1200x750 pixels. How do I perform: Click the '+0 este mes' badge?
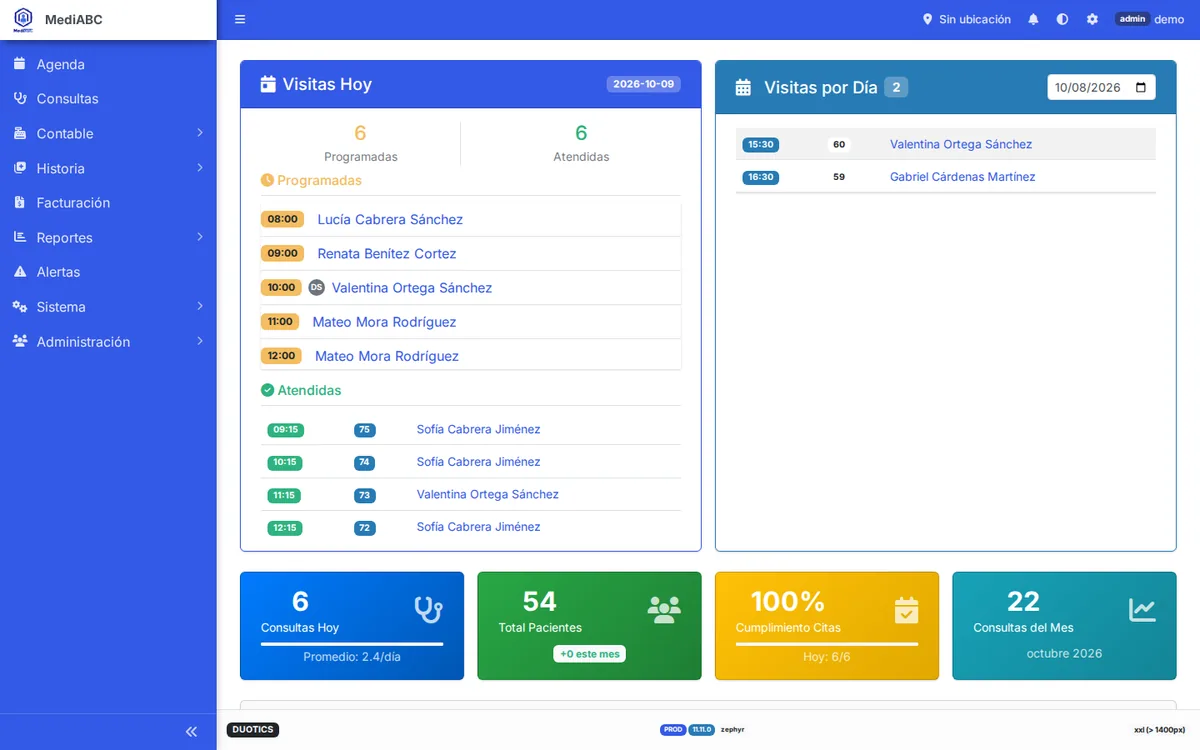[590, 654]
